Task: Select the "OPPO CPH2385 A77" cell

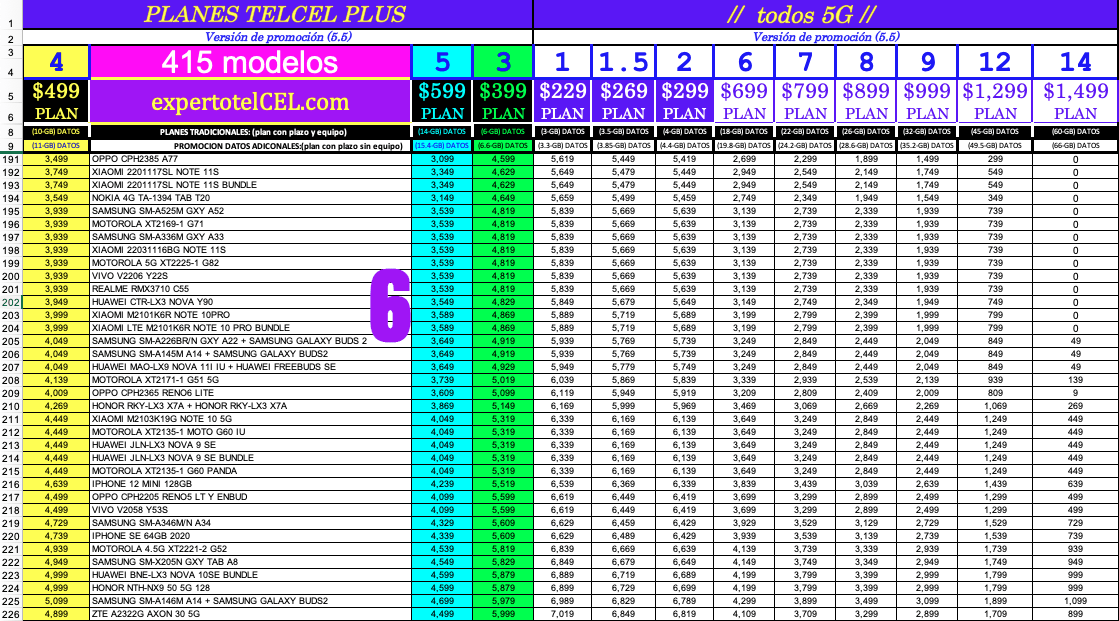Action: click(250, 159)
